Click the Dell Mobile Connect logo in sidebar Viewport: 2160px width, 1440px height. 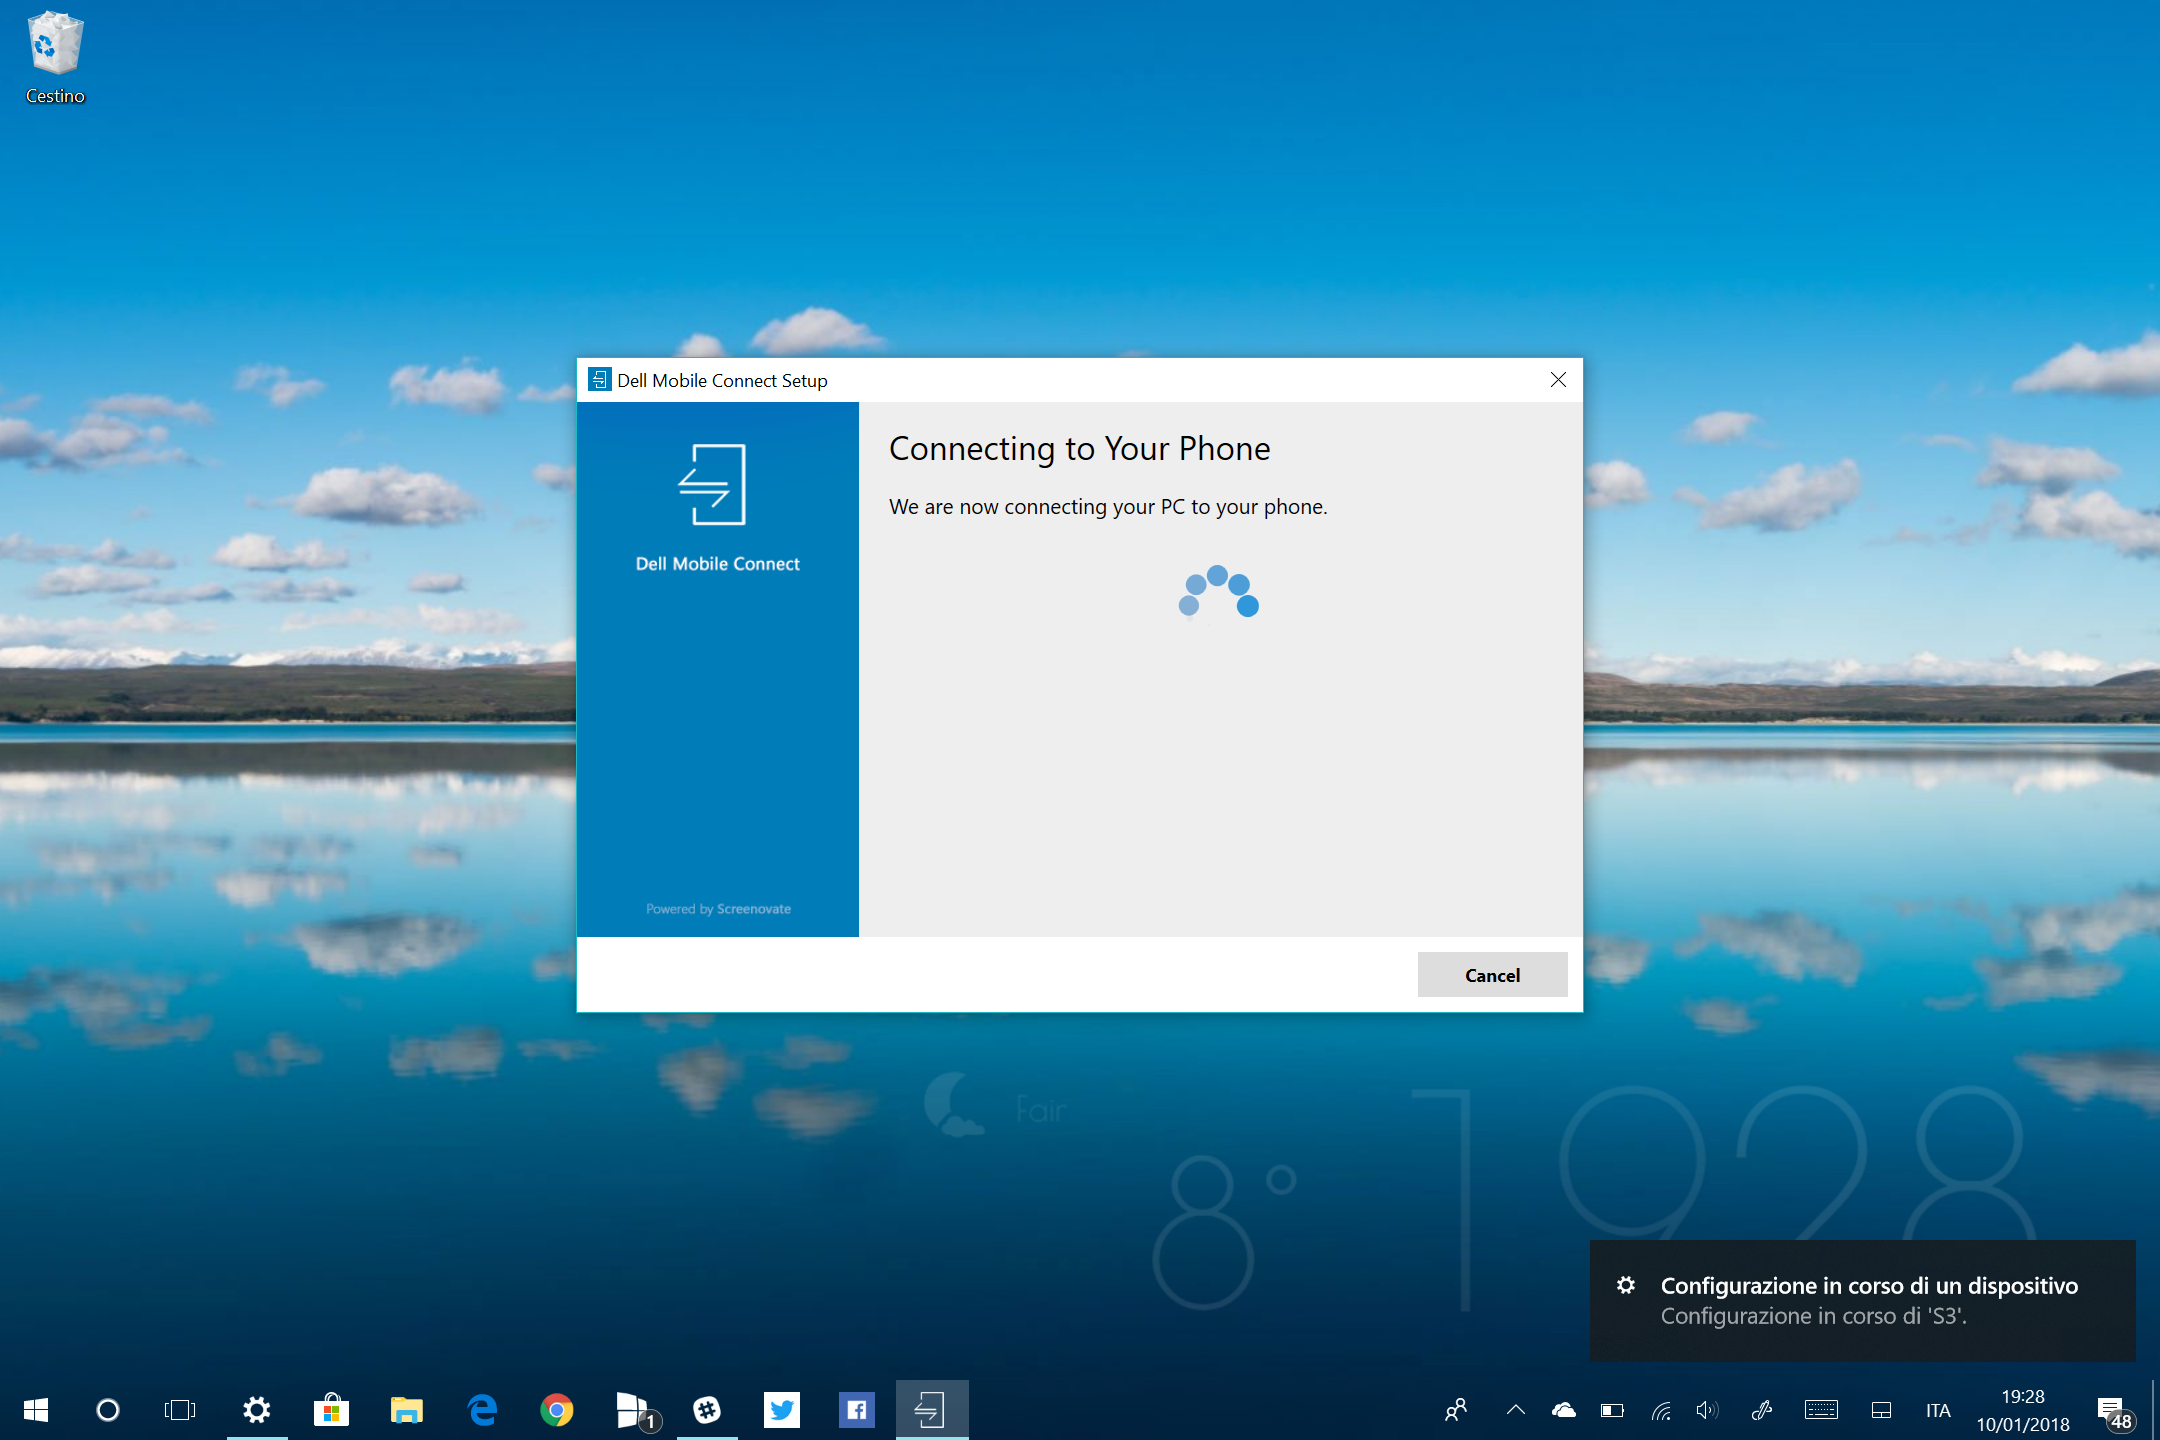(712, 485)
